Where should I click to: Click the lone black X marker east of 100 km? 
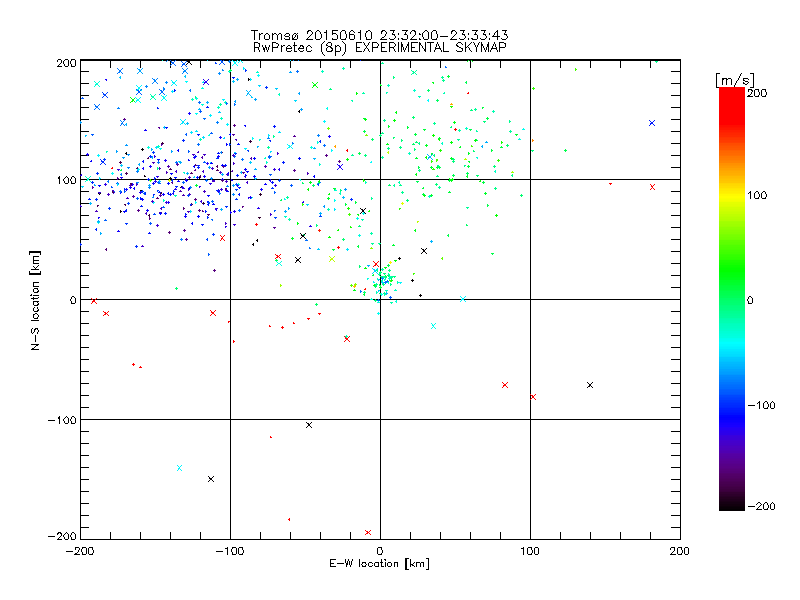click(590, 385)
